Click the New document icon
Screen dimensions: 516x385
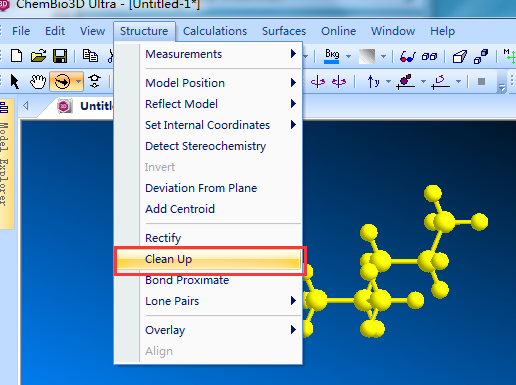16,56
